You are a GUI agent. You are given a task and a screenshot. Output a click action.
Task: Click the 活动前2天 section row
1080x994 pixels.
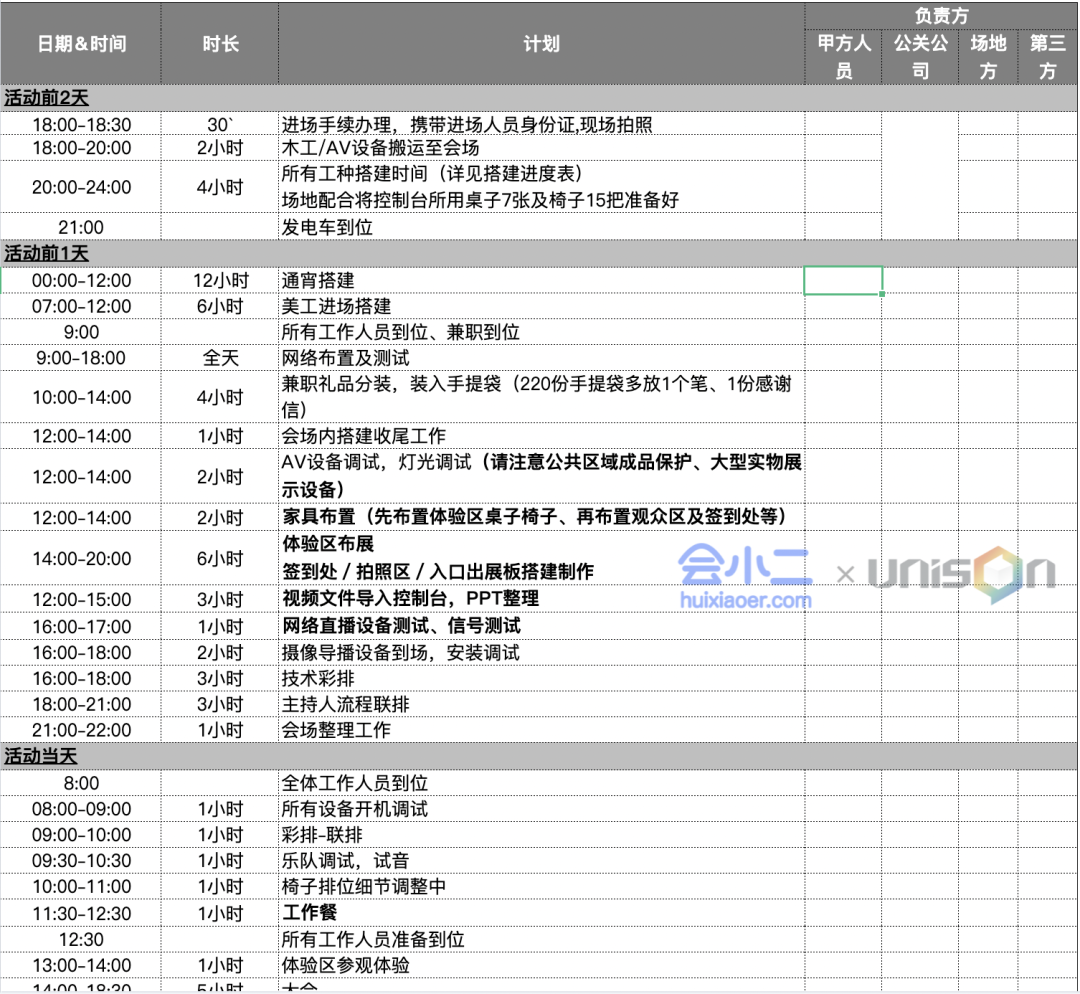[x=47, y=98]
